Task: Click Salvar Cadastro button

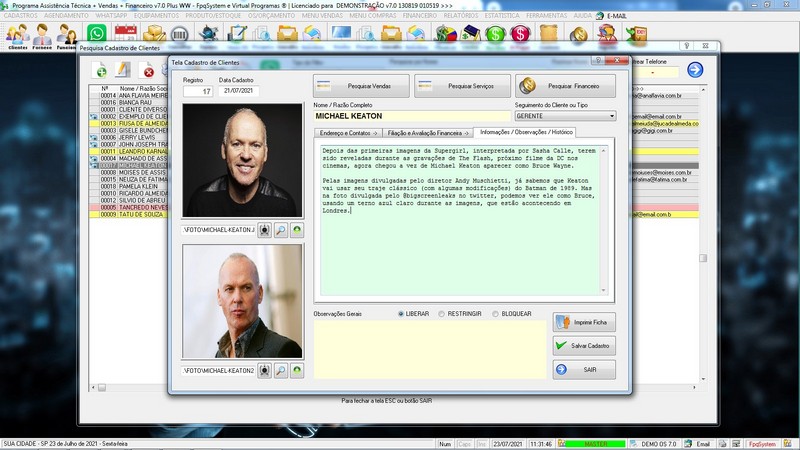Action: pos(584,345)
